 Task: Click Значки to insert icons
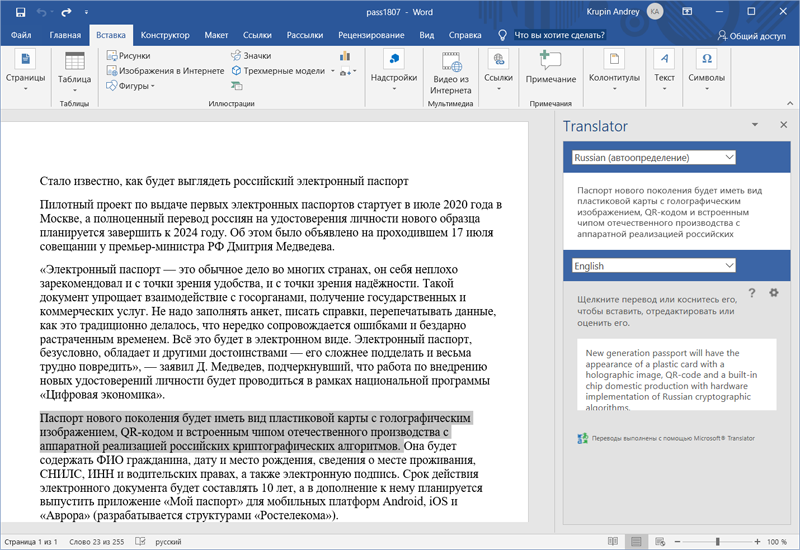249,56
